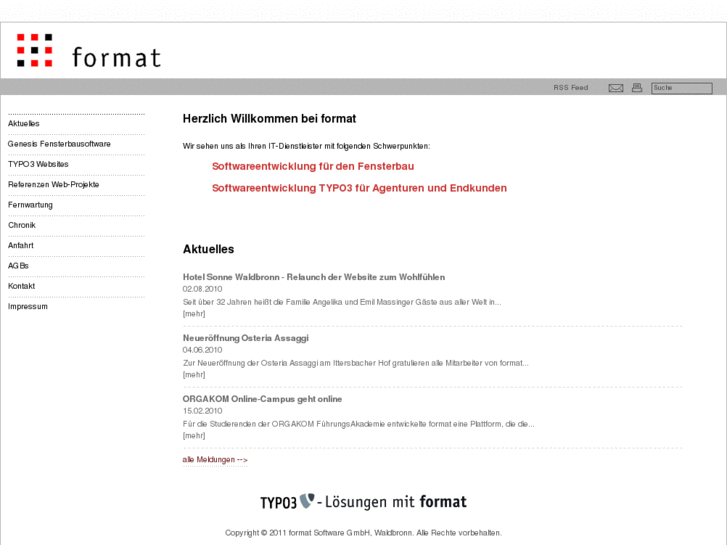Open the alle Meldungen link
Image resolution: width=727 pixels, height=545 pixels.
click(x=215, y=460)
